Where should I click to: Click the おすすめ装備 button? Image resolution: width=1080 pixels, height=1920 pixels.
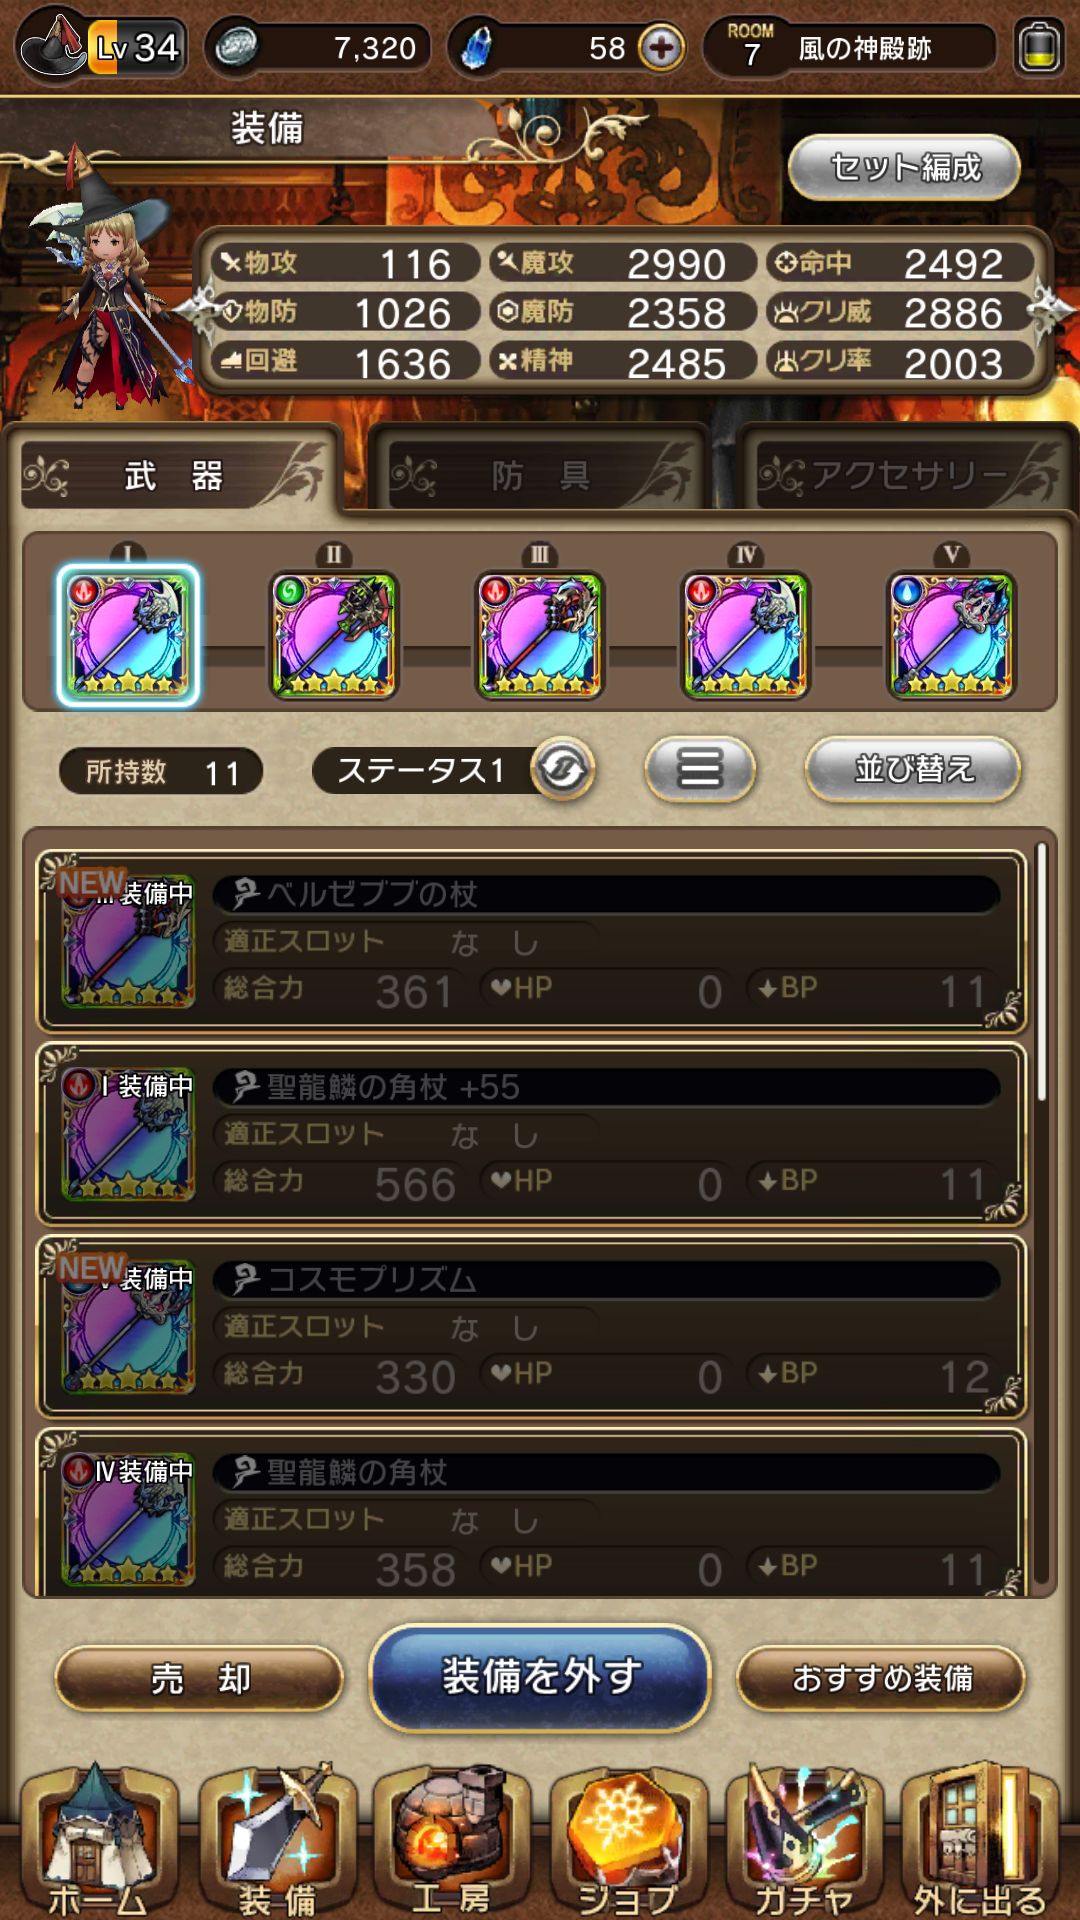click(881, 1678)
